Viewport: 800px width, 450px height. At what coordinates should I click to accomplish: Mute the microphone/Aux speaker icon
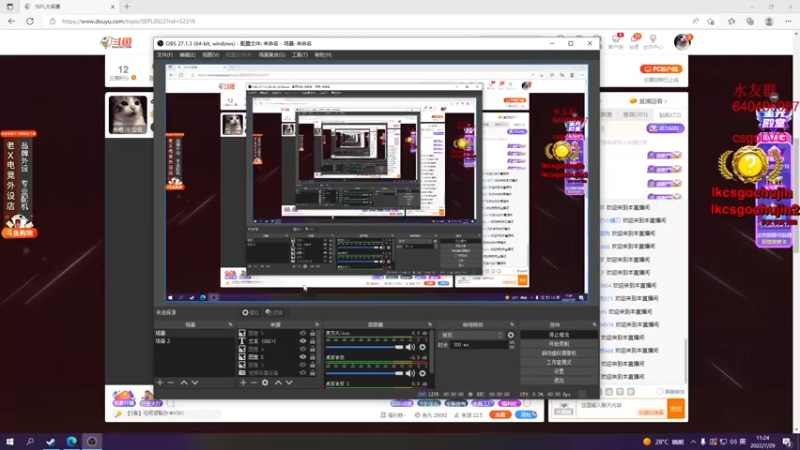click(x=410, y=347)
